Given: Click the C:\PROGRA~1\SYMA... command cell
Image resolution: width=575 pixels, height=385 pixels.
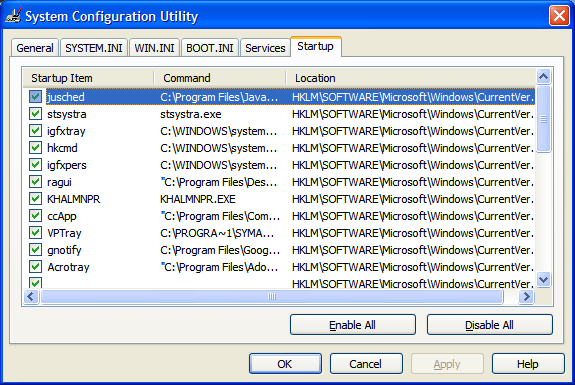Looking at the screenshot, I should pyautogui.click(x=217, y=233).
